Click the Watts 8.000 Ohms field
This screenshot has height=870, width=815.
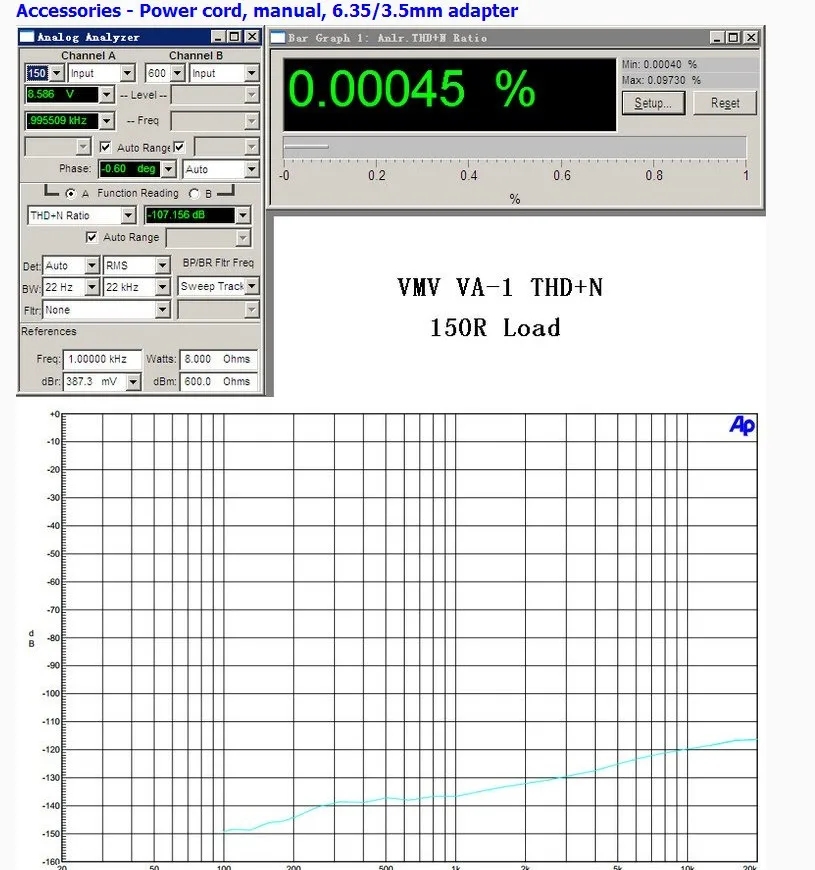coord(219,359)
